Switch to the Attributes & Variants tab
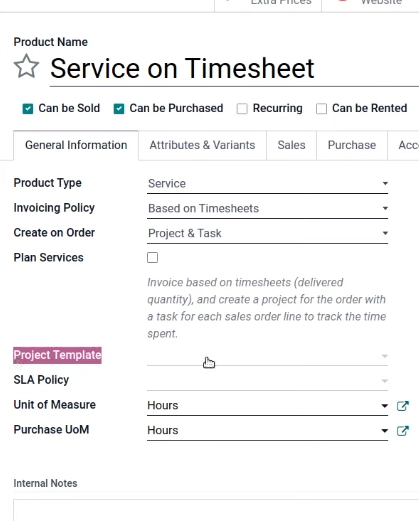Screen dimensions: 419x521 pyautogui.click(x=202, y=145)
